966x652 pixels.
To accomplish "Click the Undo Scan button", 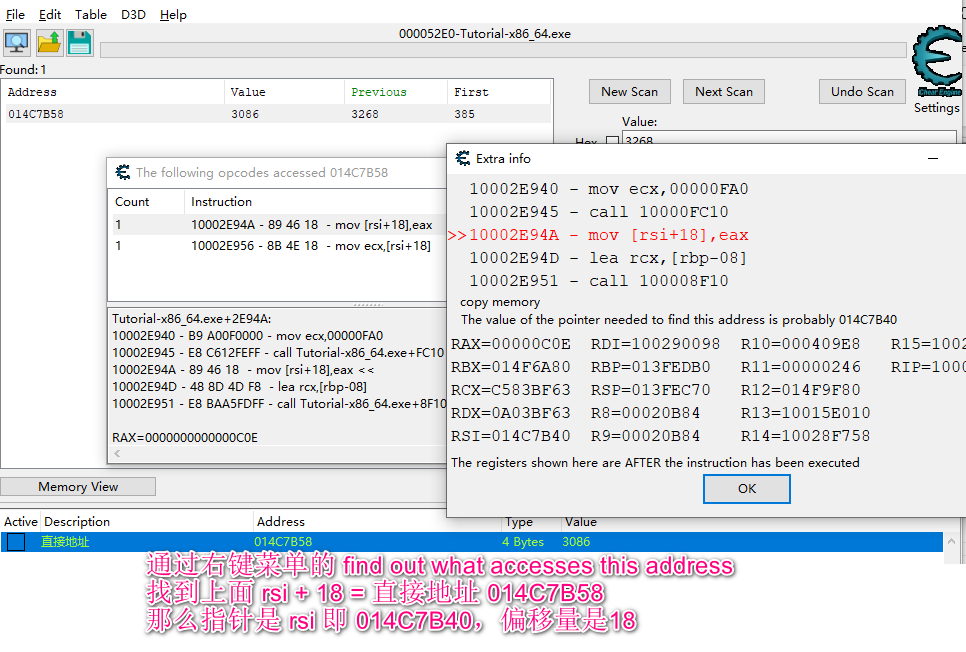I will (x=862, y=91).
